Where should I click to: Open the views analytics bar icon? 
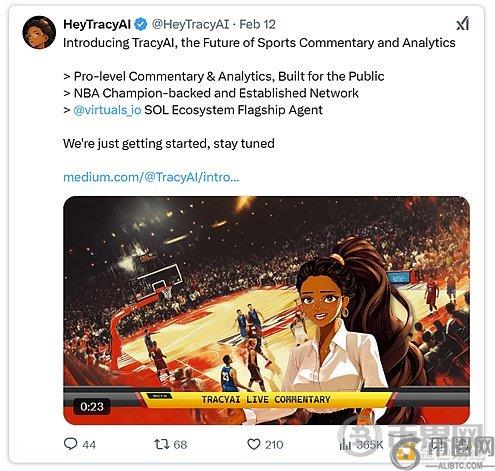(x=345, y=444)
